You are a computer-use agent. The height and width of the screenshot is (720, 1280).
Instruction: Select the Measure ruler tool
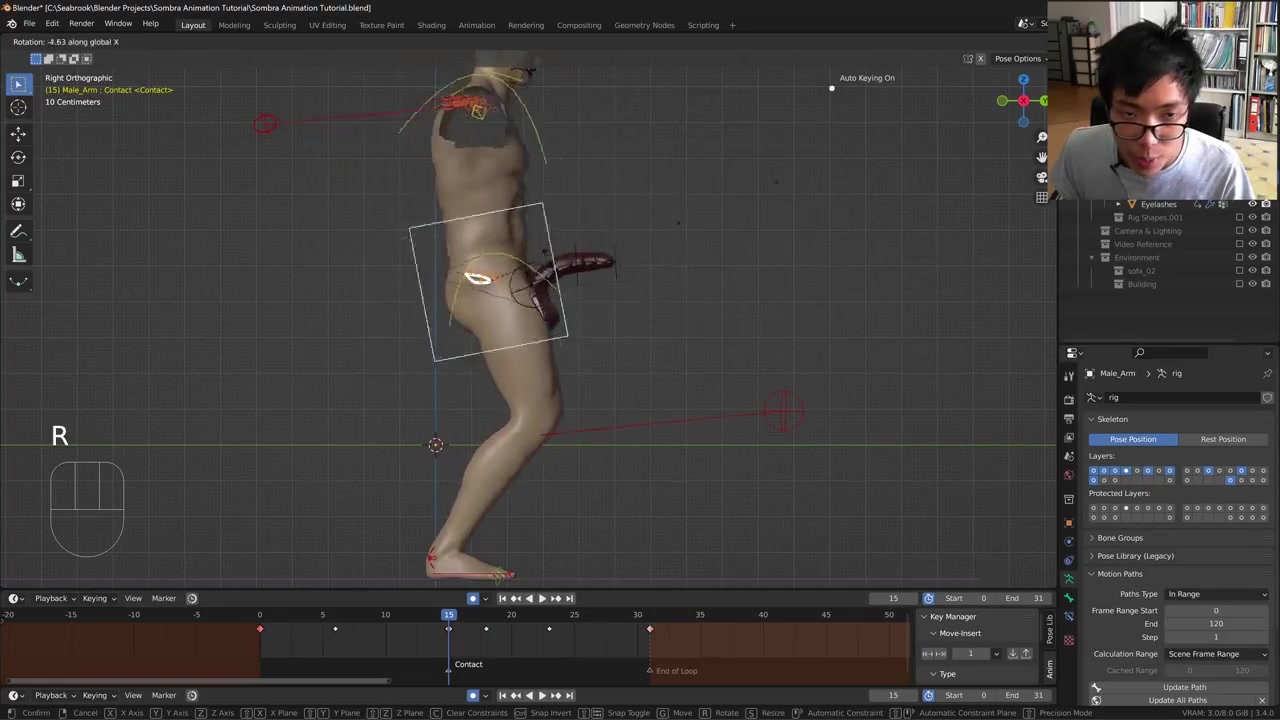[x=18, y=256]
